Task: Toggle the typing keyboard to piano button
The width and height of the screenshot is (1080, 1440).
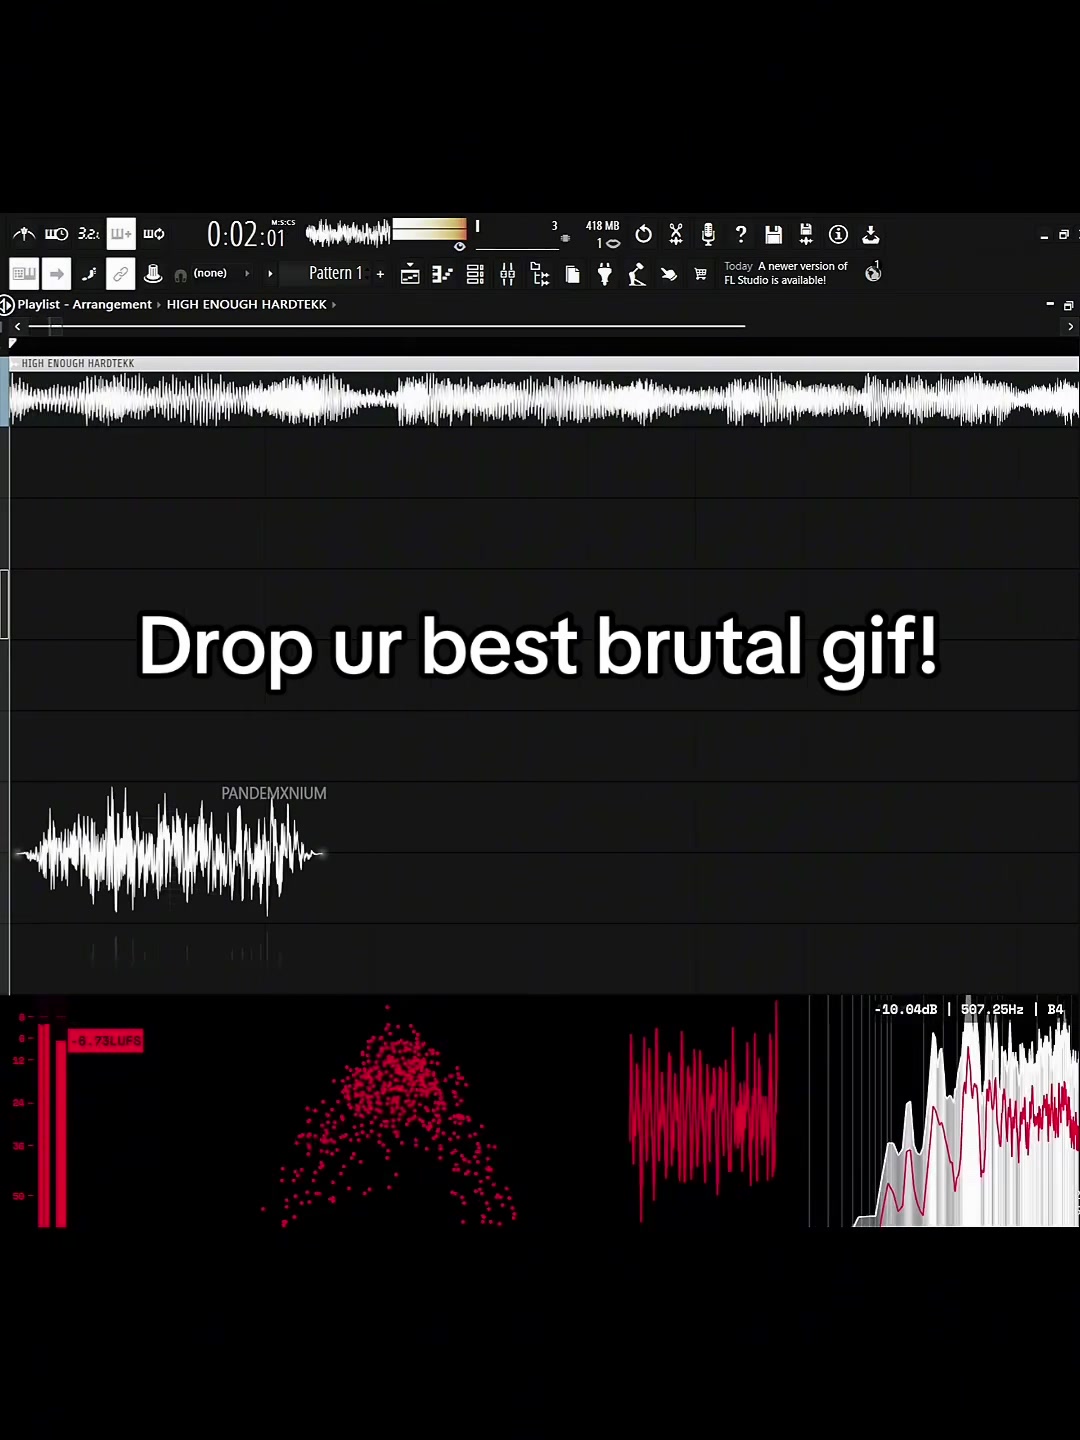Action: click(24, 273)
